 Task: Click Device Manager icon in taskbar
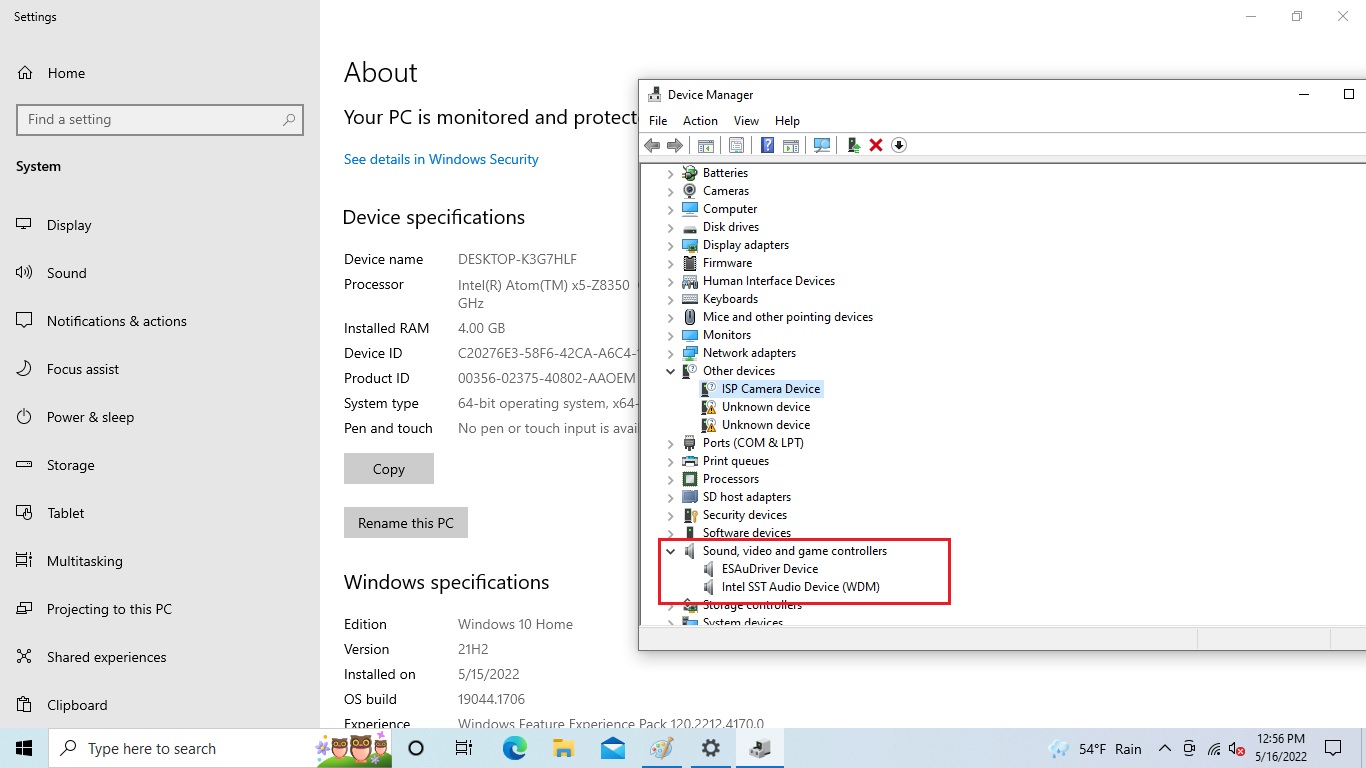click(x=760, y=748)
